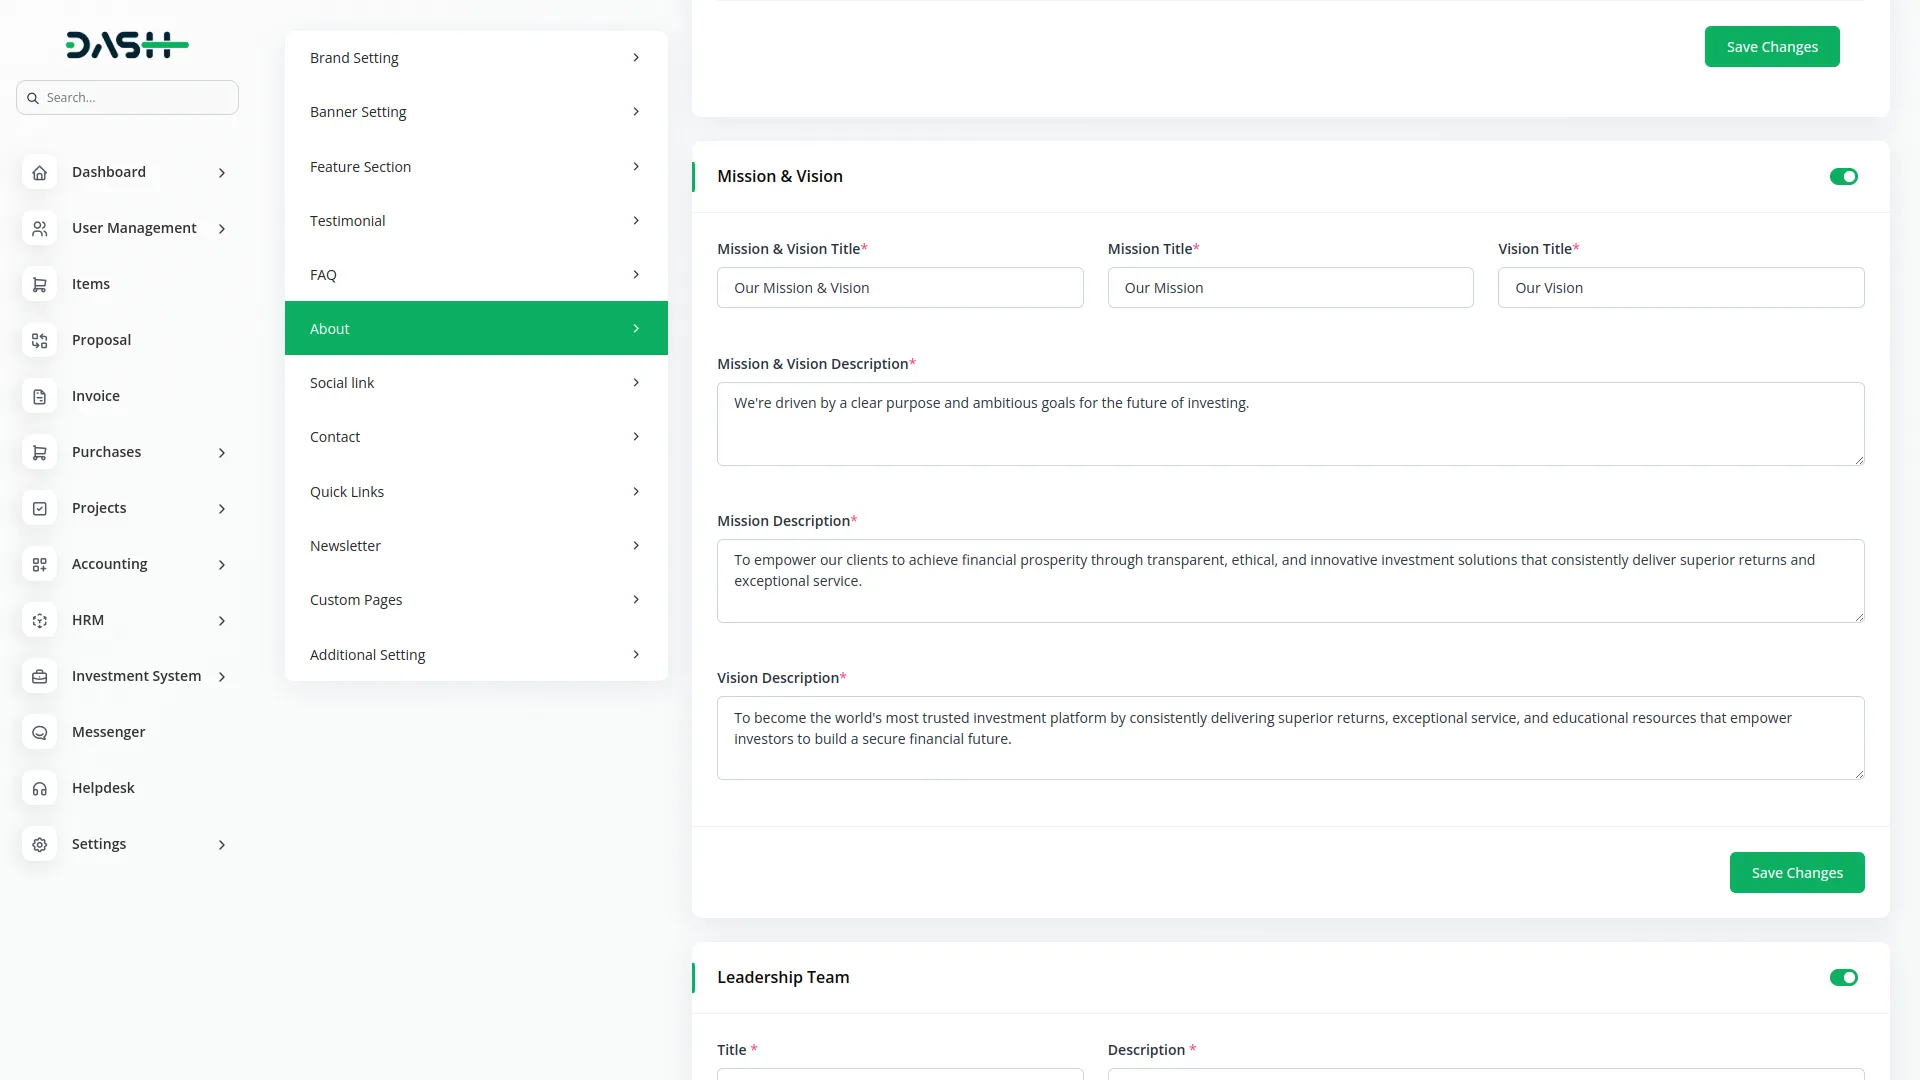Turn off the Leadership Team toggle
This screenshot has width=1920, height=1080.
(x=1843, y=978)
